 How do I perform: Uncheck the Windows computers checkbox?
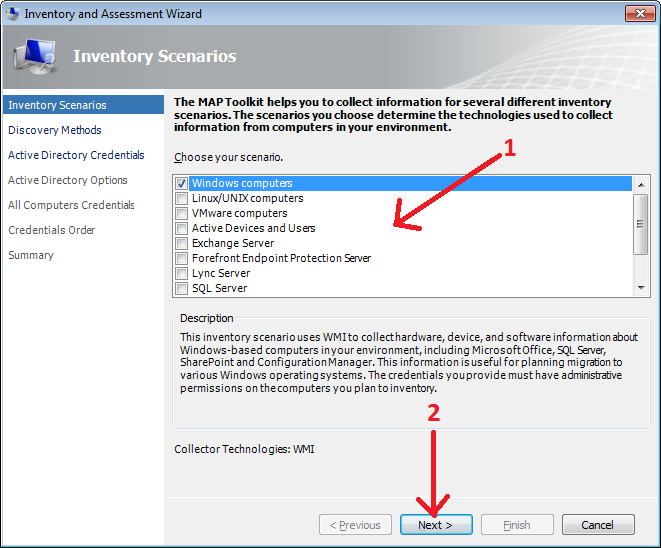[x=181, y=184]
